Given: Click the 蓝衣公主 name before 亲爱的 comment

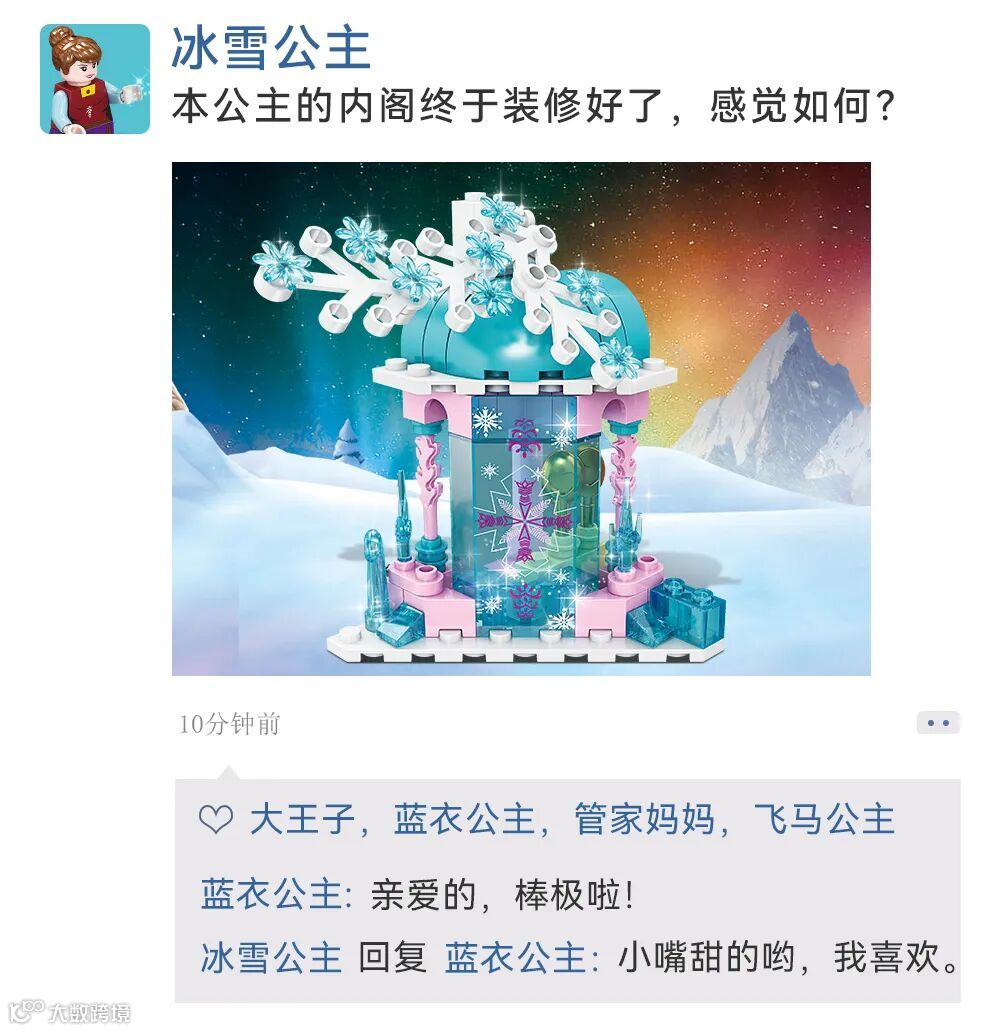Looking at the screenshot, I should coord(271,894).
